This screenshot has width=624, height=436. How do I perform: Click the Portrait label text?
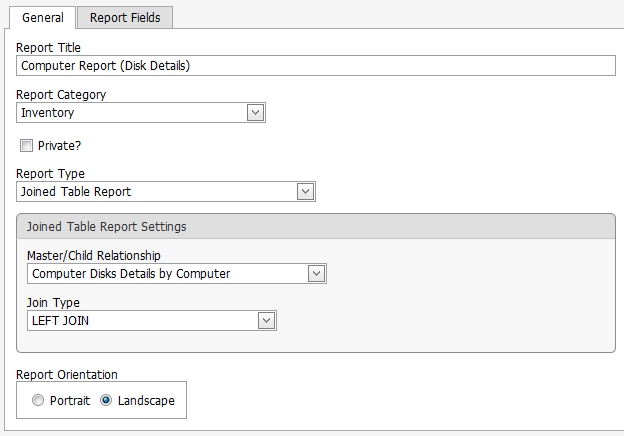[x=70, y=401]
